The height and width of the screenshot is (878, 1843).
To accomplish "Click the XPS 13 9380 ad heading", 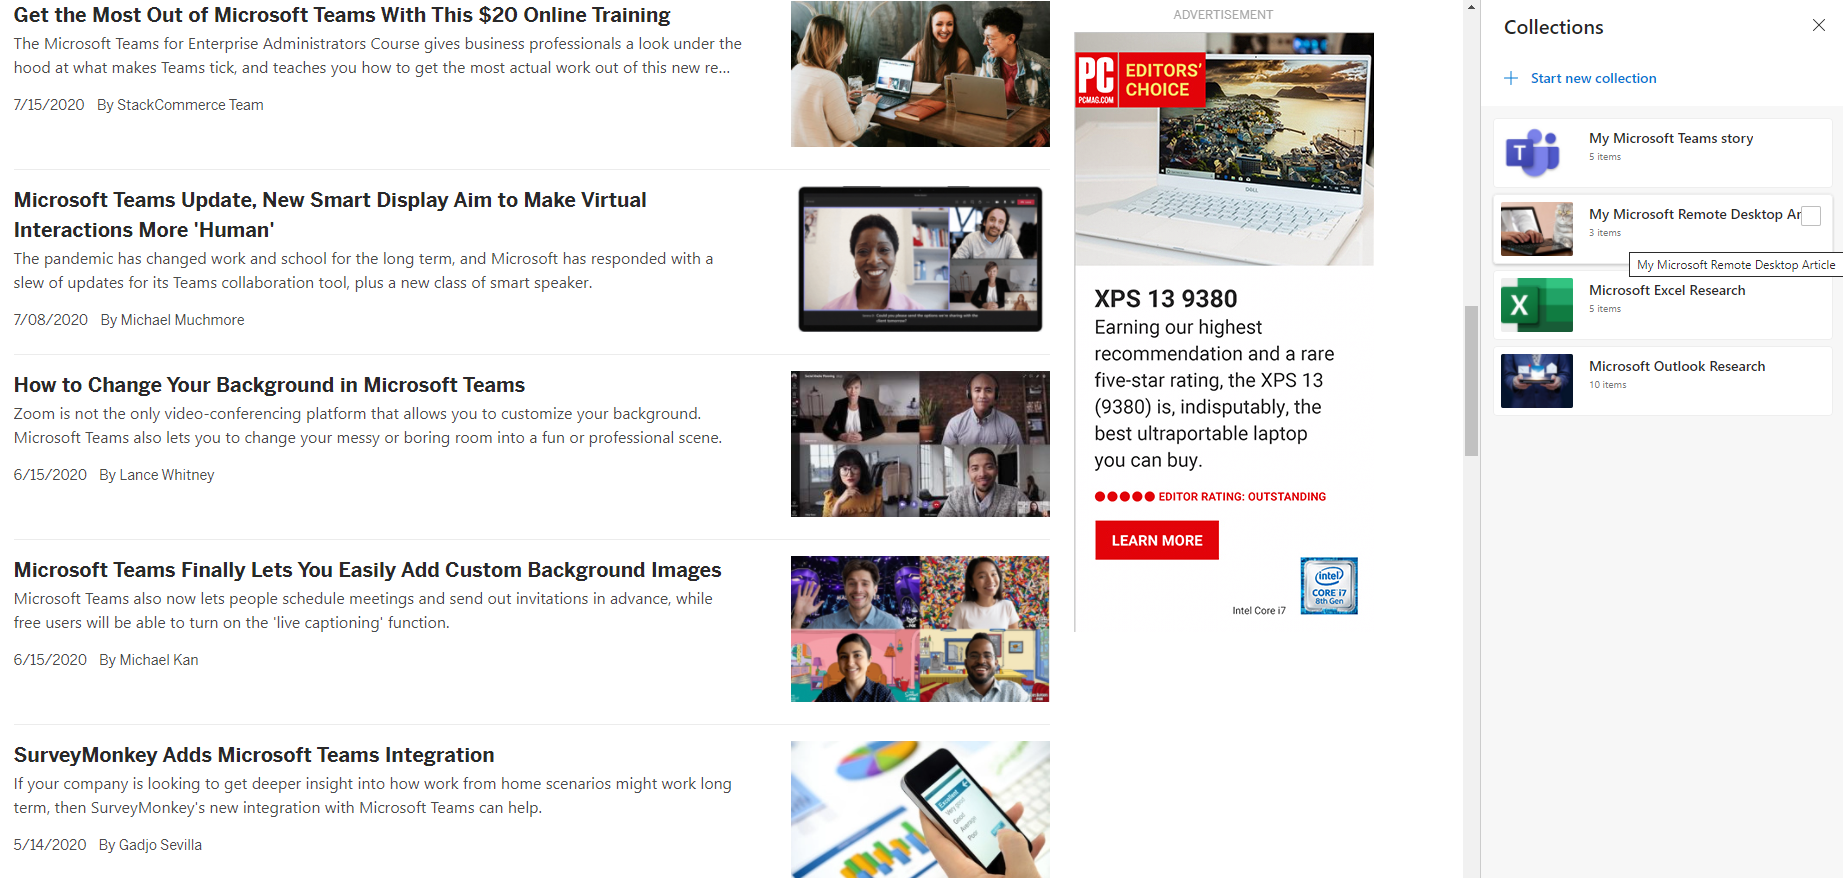I will (1166, 299).
